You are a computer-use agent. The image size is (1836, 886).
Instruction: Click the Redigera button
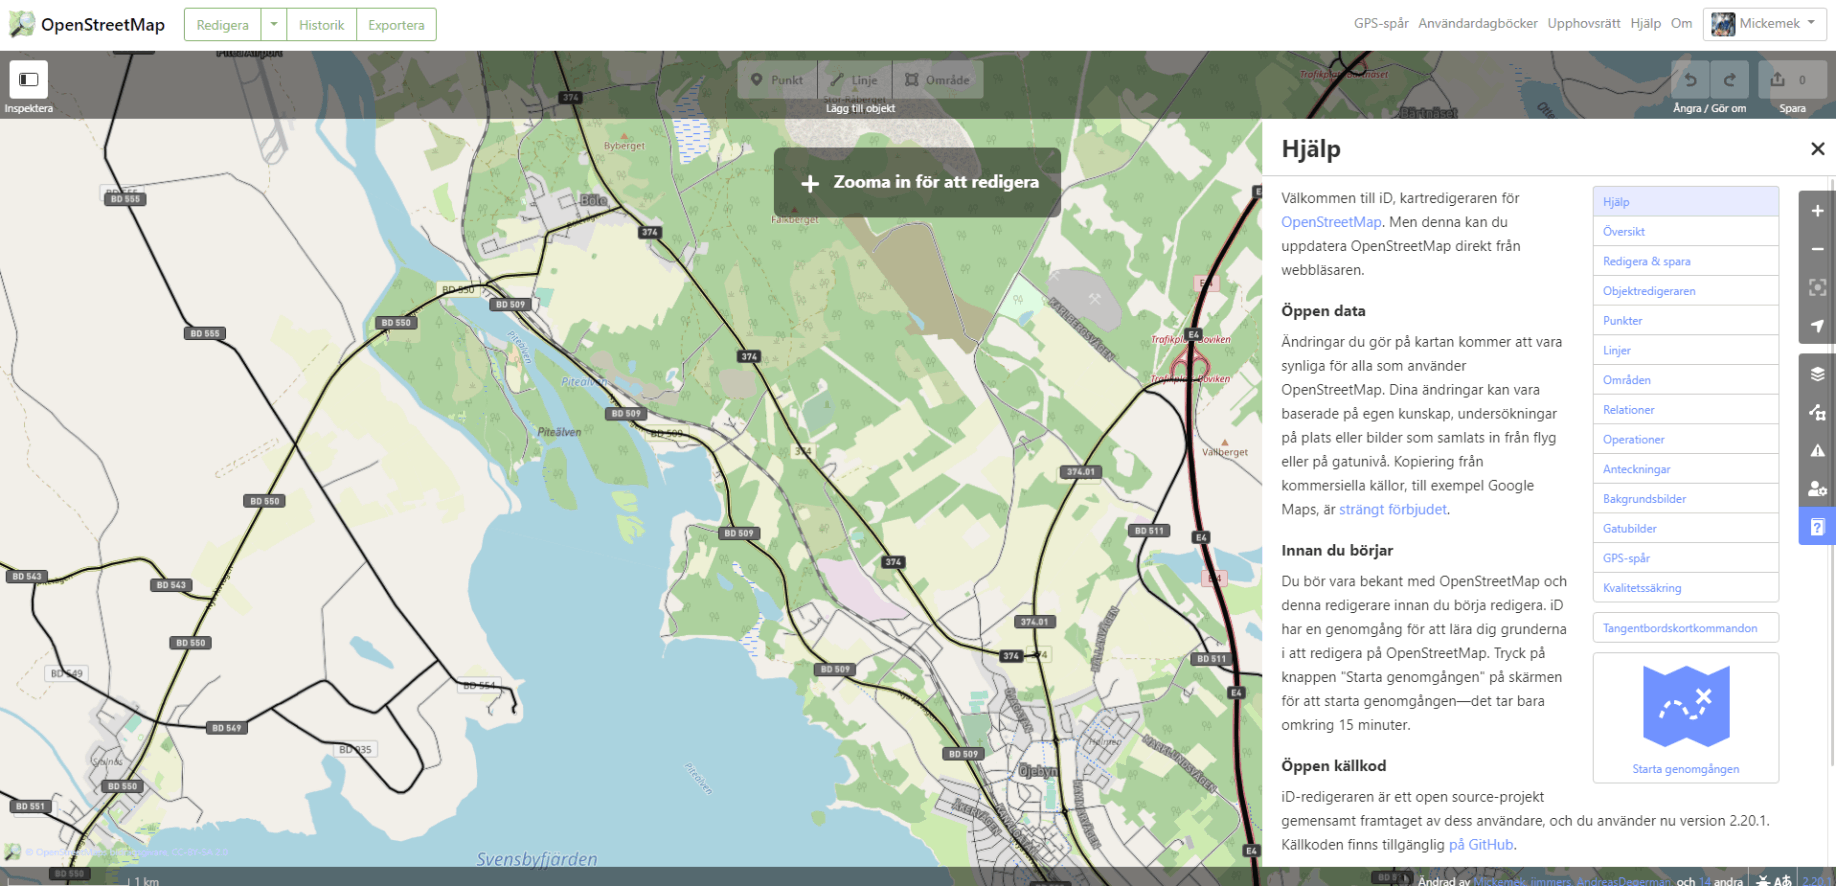point(222,25)
